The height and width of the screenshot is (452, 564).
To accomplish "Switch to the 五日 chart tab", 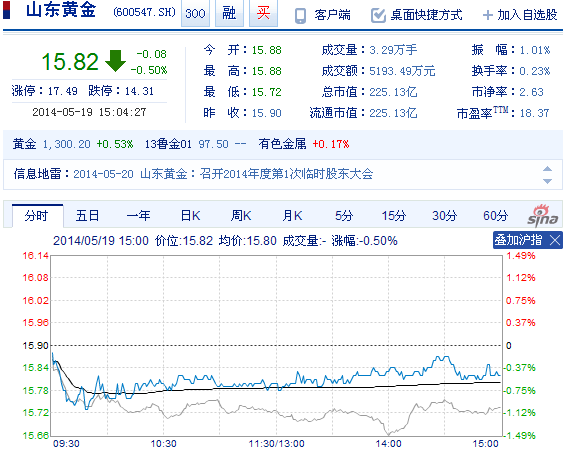I will (x=87, y=216).
